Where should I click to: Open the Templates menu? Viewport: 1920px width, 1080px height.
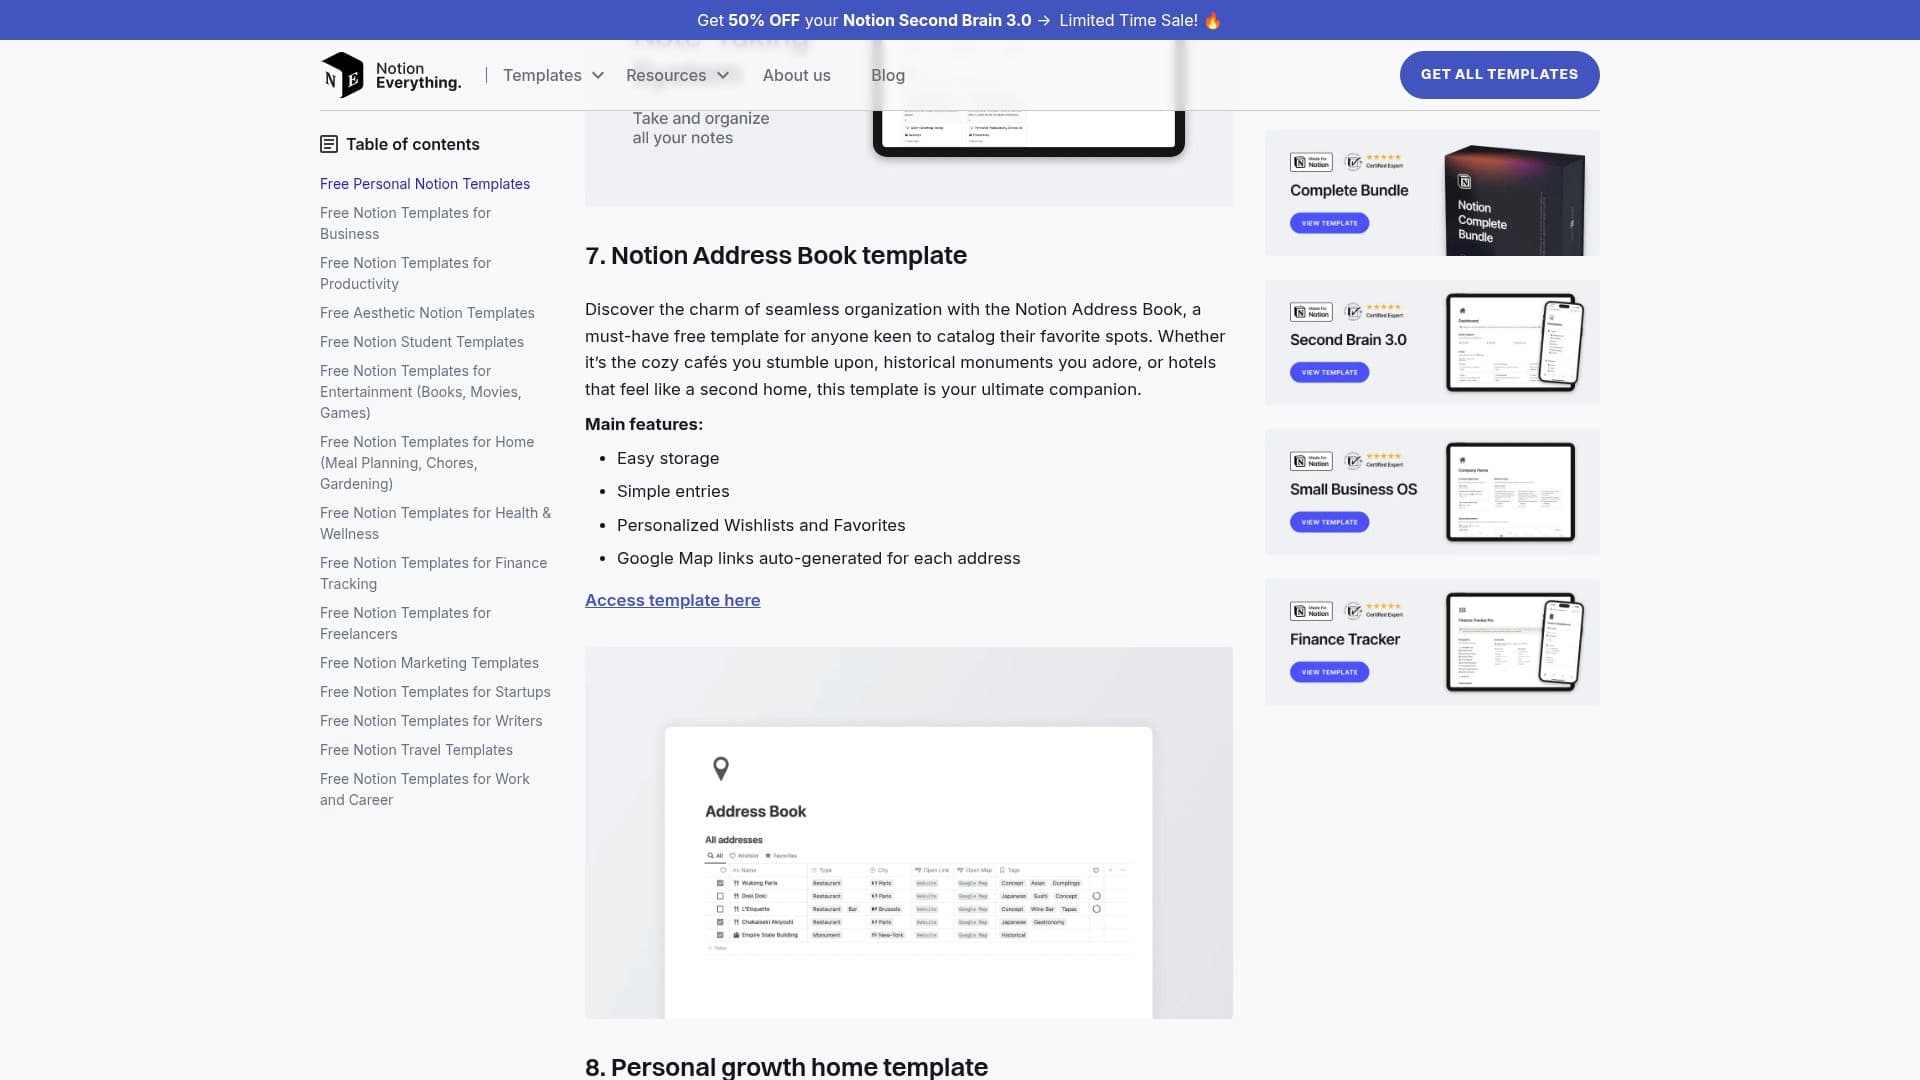542,75
